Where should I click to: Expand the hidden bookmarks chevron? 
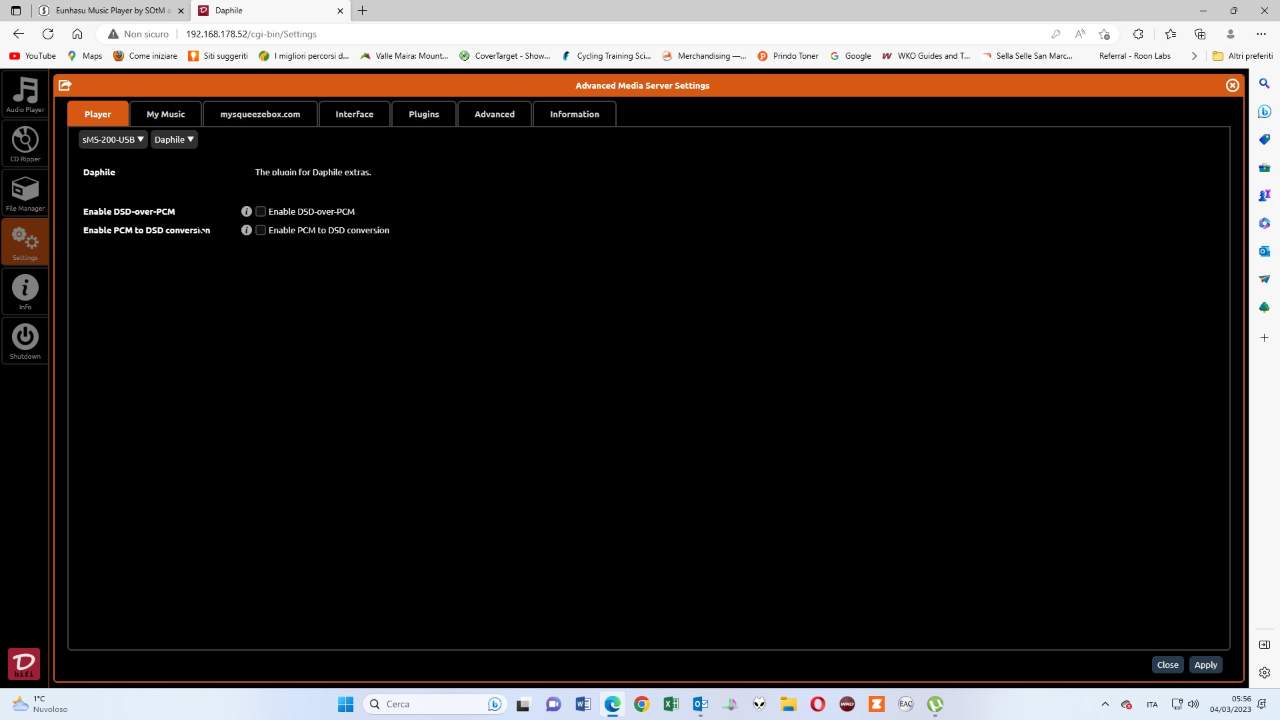click(x=1193, y=56)
